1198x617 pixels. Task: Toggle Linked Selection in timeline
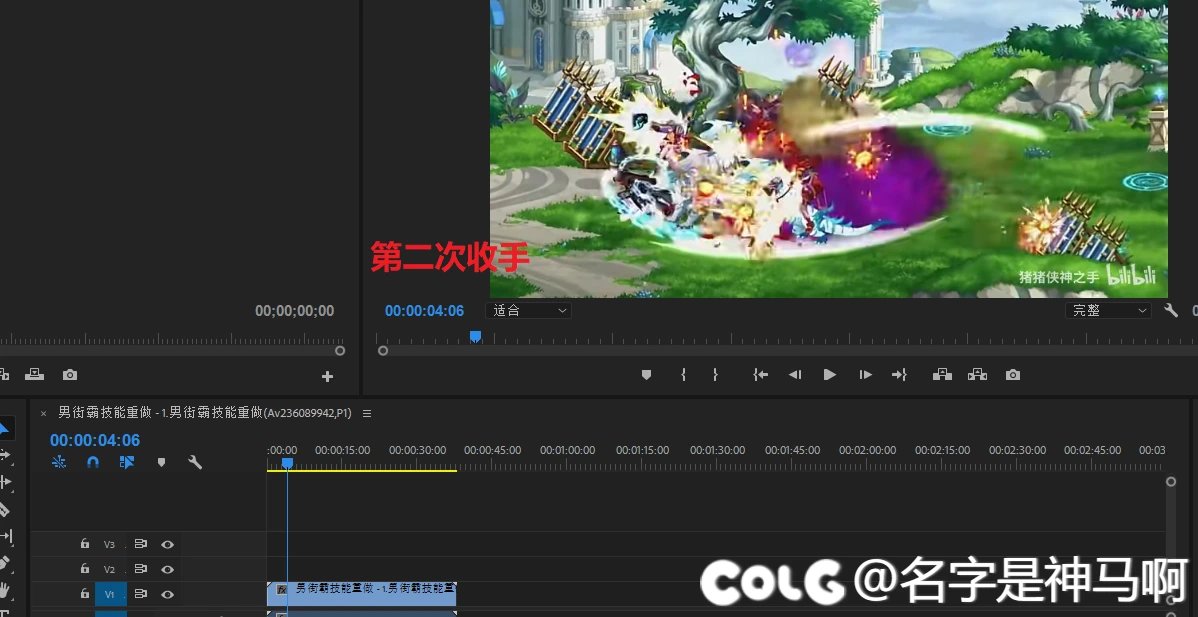point(127,462)
